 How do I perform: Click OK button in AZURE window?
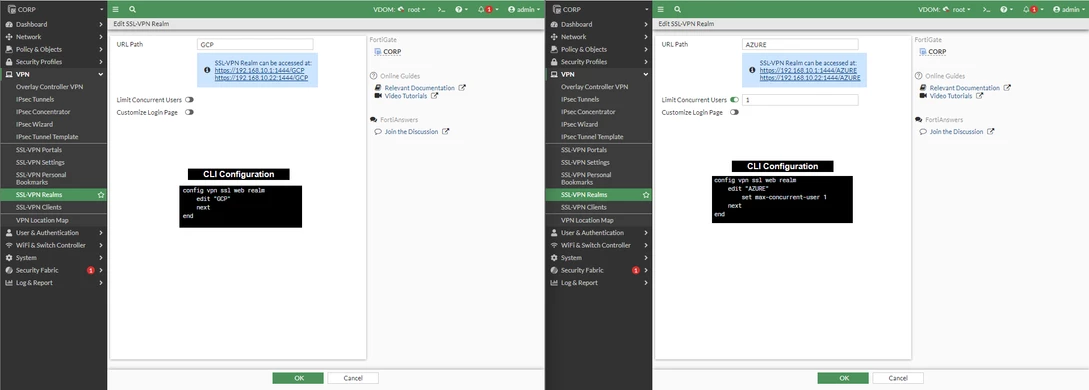point(843,378)
